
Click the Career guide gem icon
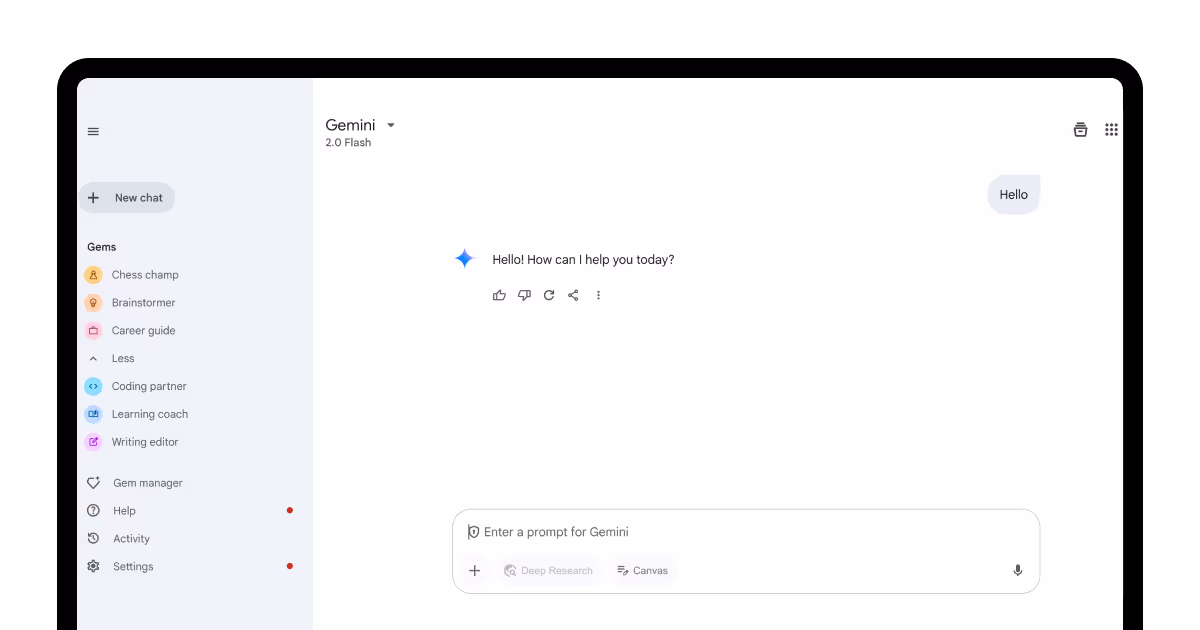tap(93, 330)
